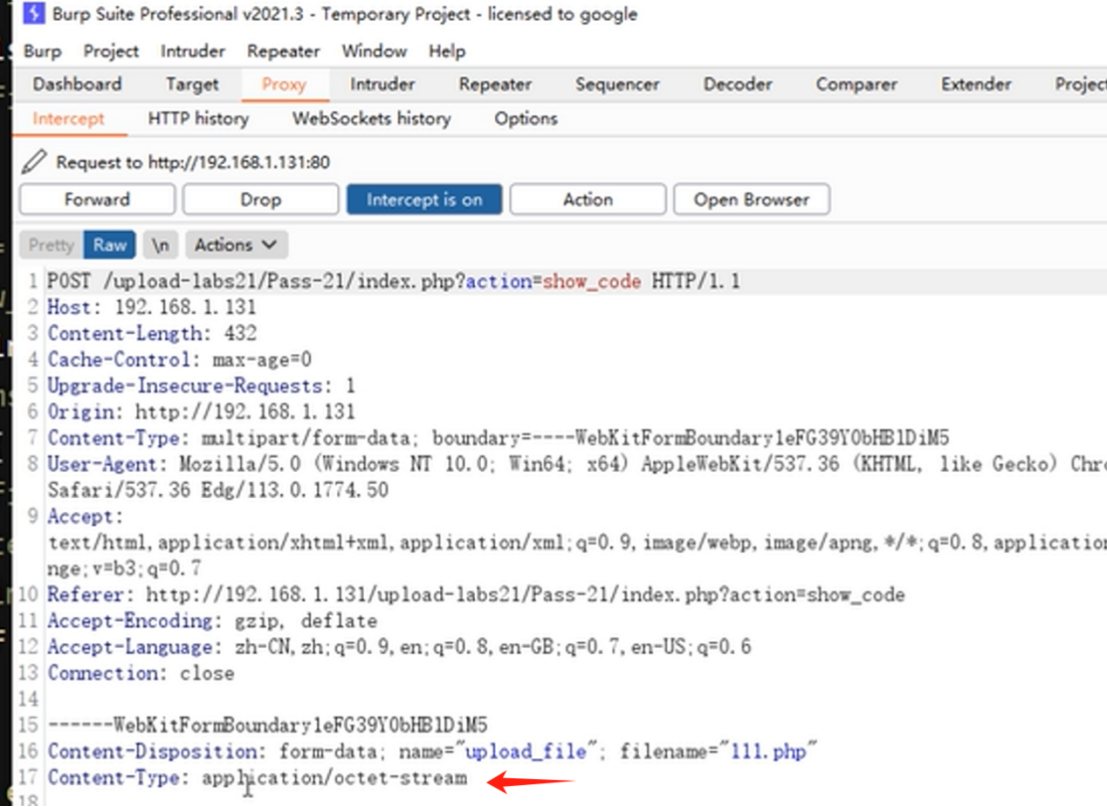Click the 'Accept:' header name on line 9
This screenshot has height=807, width=1107.
(85, 516)
